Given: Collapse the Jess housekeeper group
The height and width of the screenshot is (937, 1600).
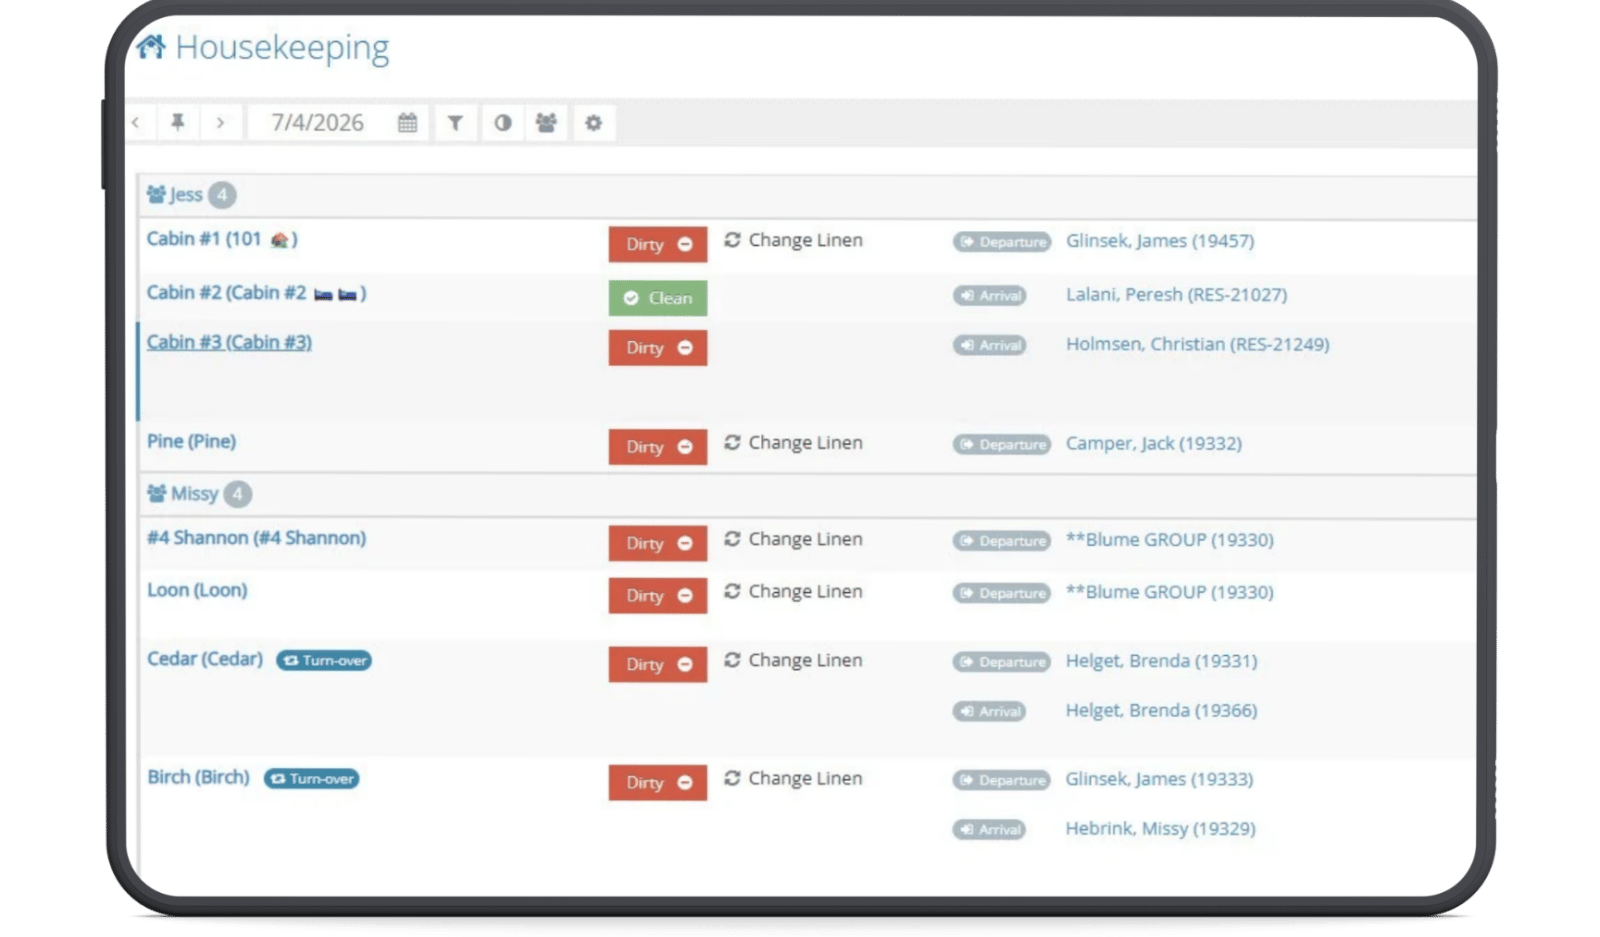Looking at the screenshot, I should coord(175,195).
